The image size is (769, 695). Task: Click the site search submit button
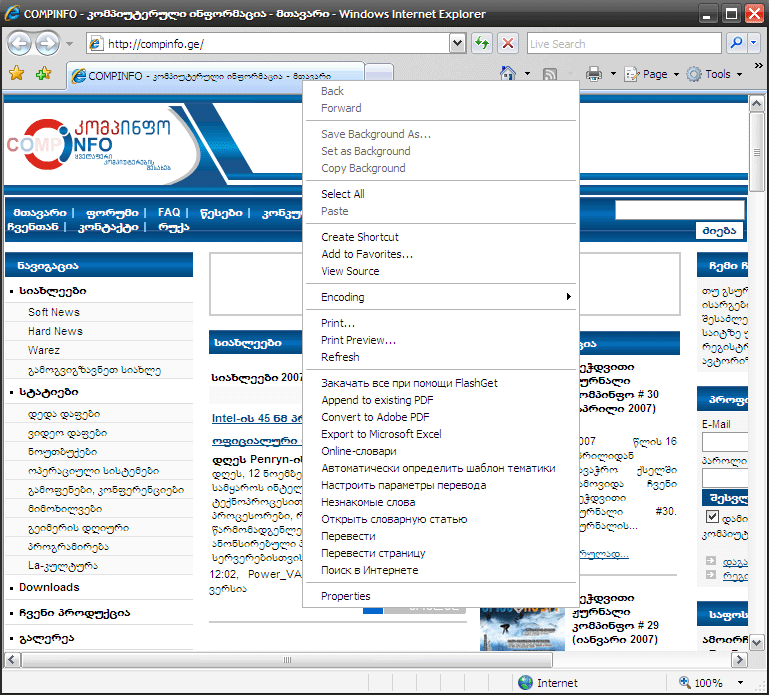pos(719,231)
